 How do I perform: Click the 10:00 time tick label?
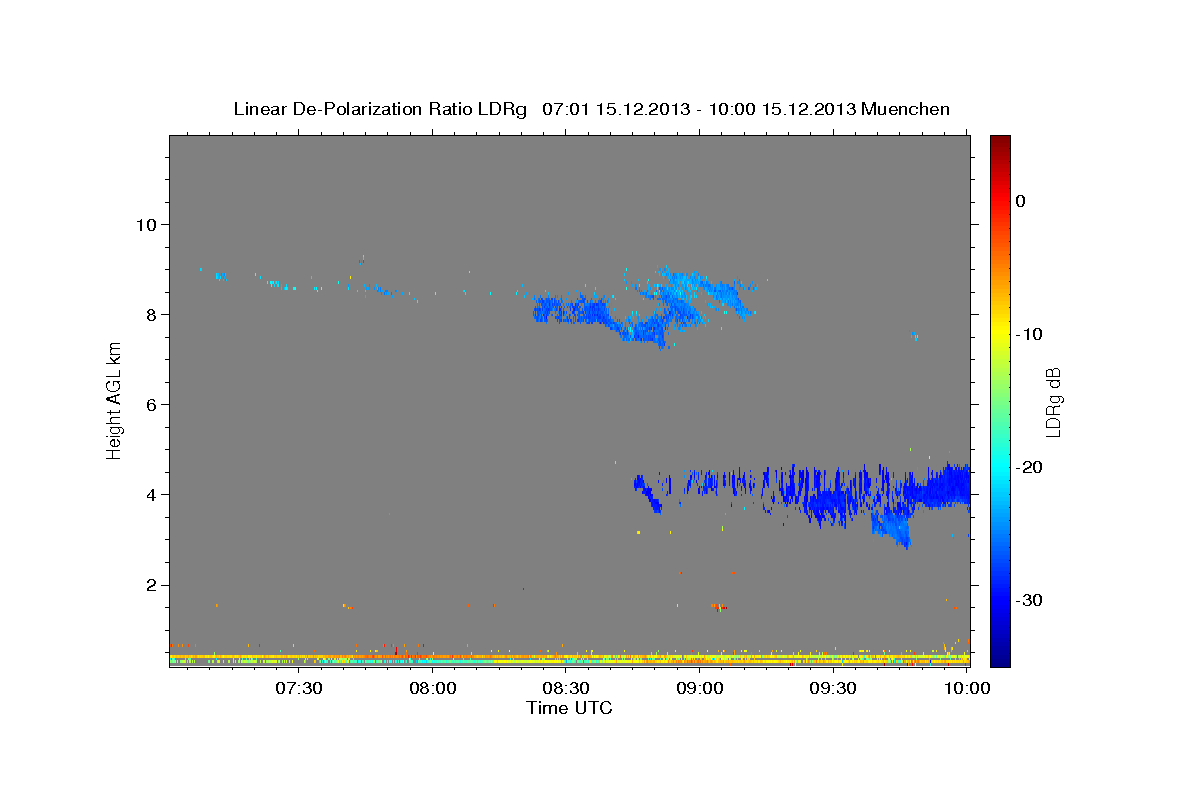click(967, 688)
